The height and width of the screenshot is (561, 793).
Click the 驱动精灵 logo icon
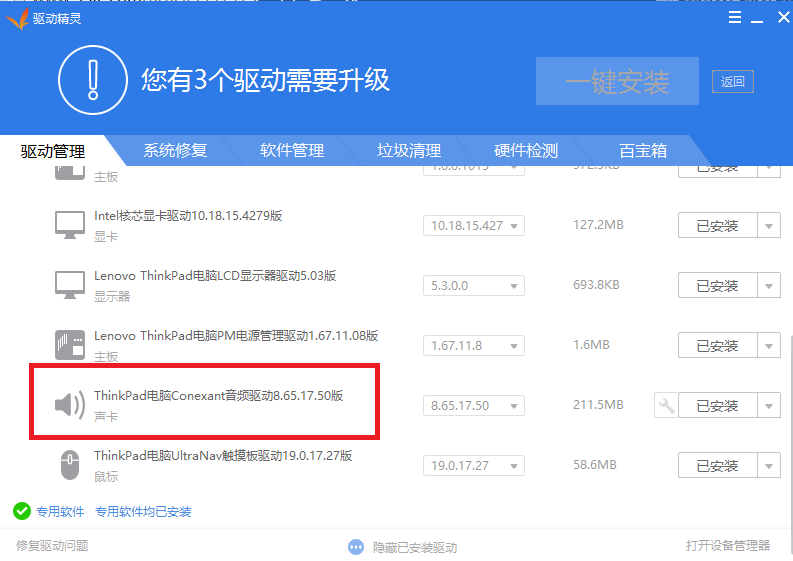click(18, 19)
